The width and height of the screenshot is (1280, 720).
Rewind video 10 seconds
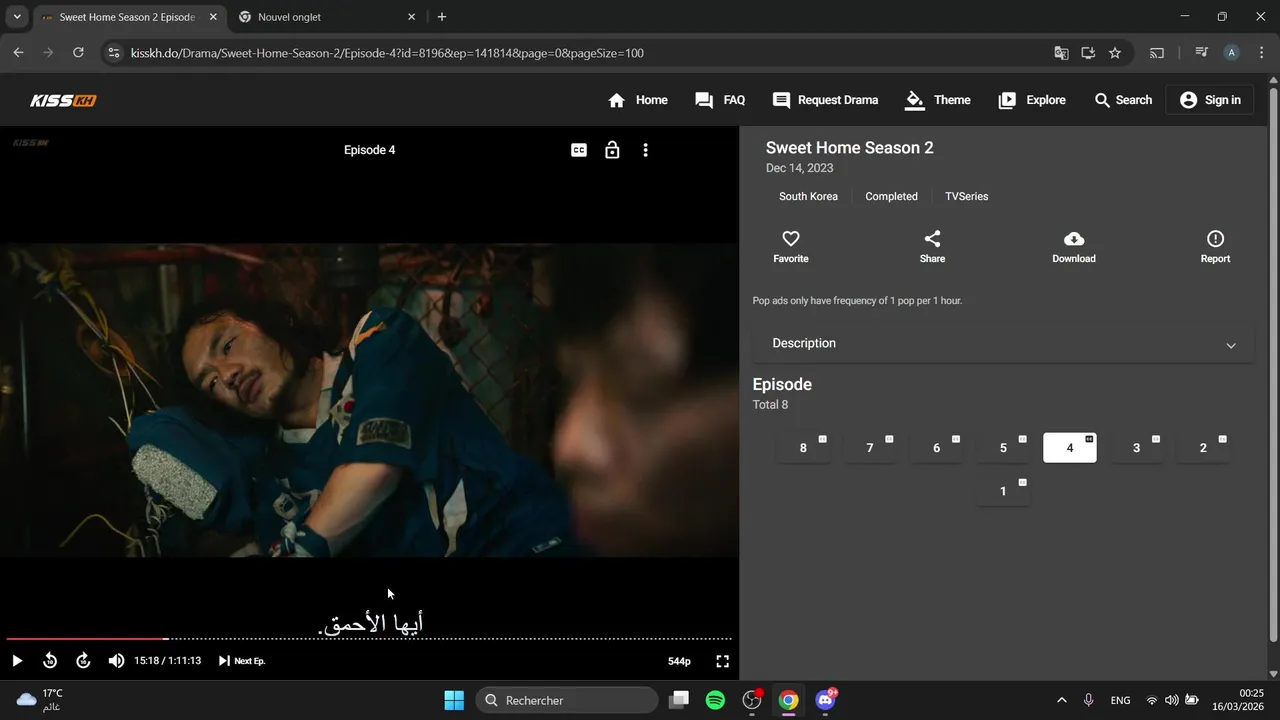point(50,661)
